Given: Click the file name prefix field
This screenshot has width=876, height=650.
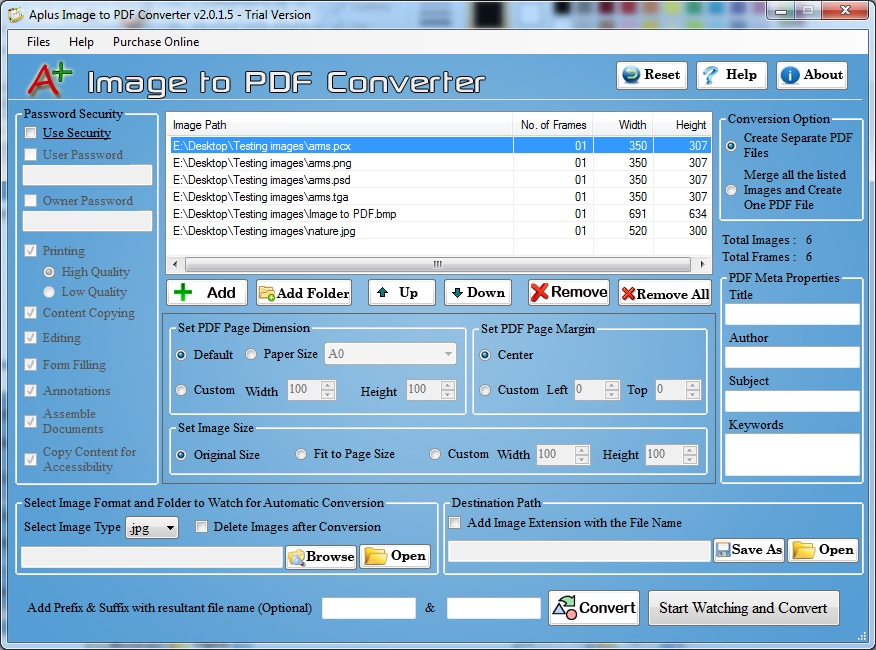Looking at the screenshot, I should coord(369,608).
